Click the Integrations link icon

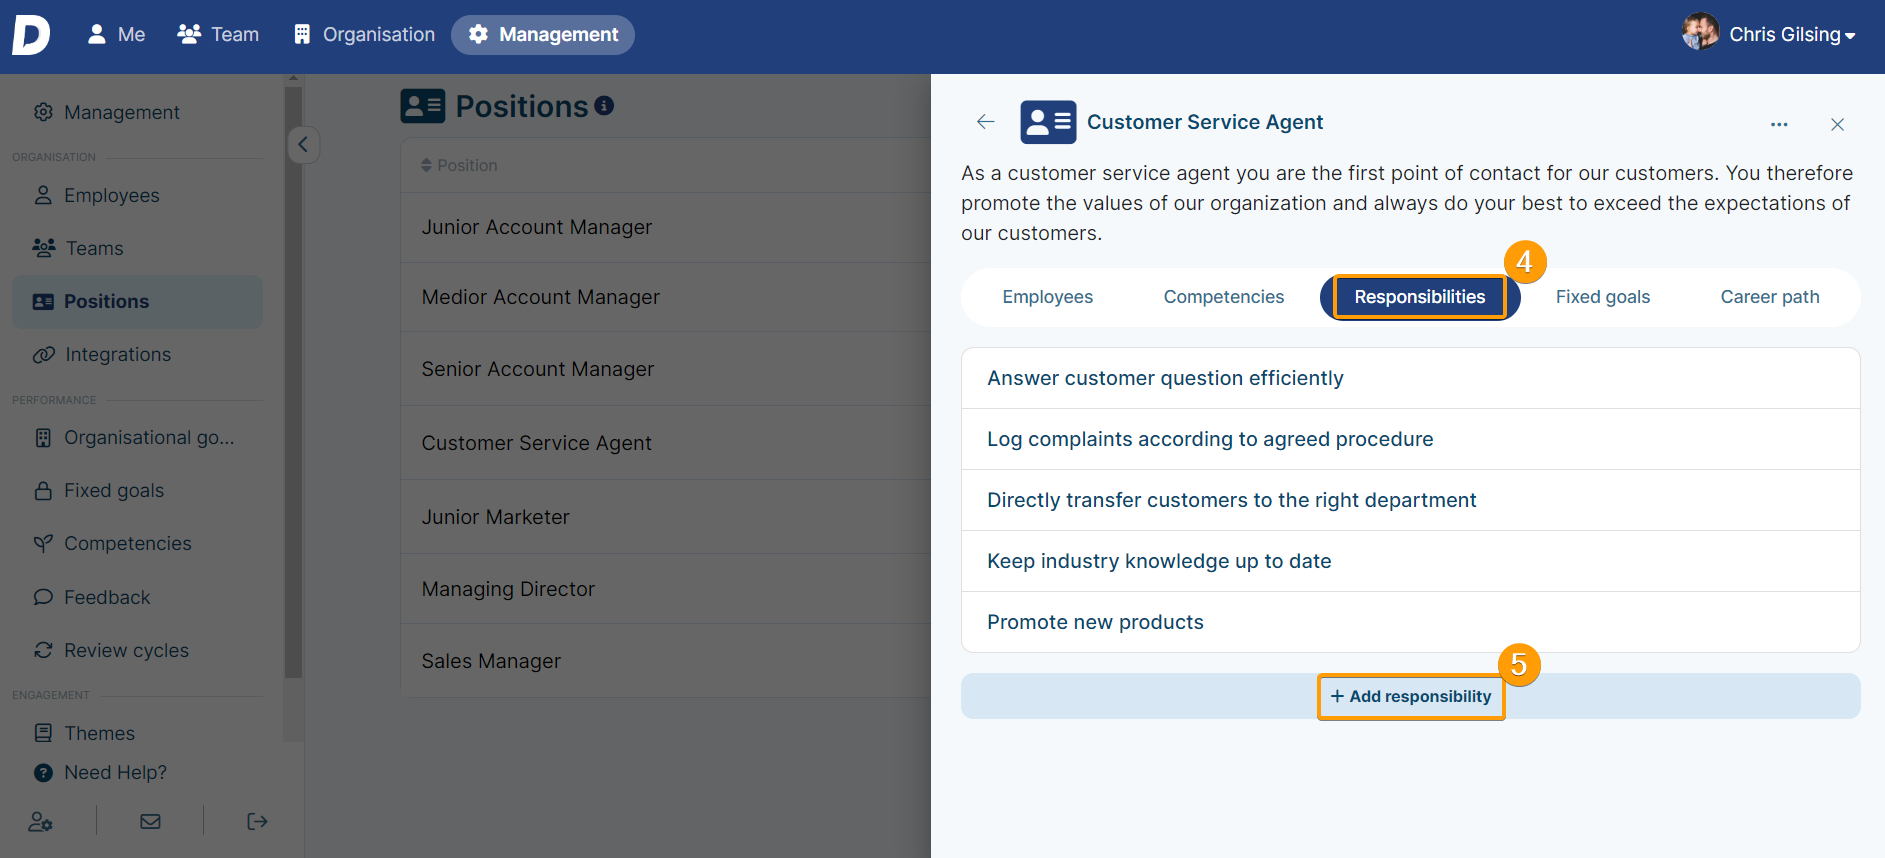coord(43,355)
